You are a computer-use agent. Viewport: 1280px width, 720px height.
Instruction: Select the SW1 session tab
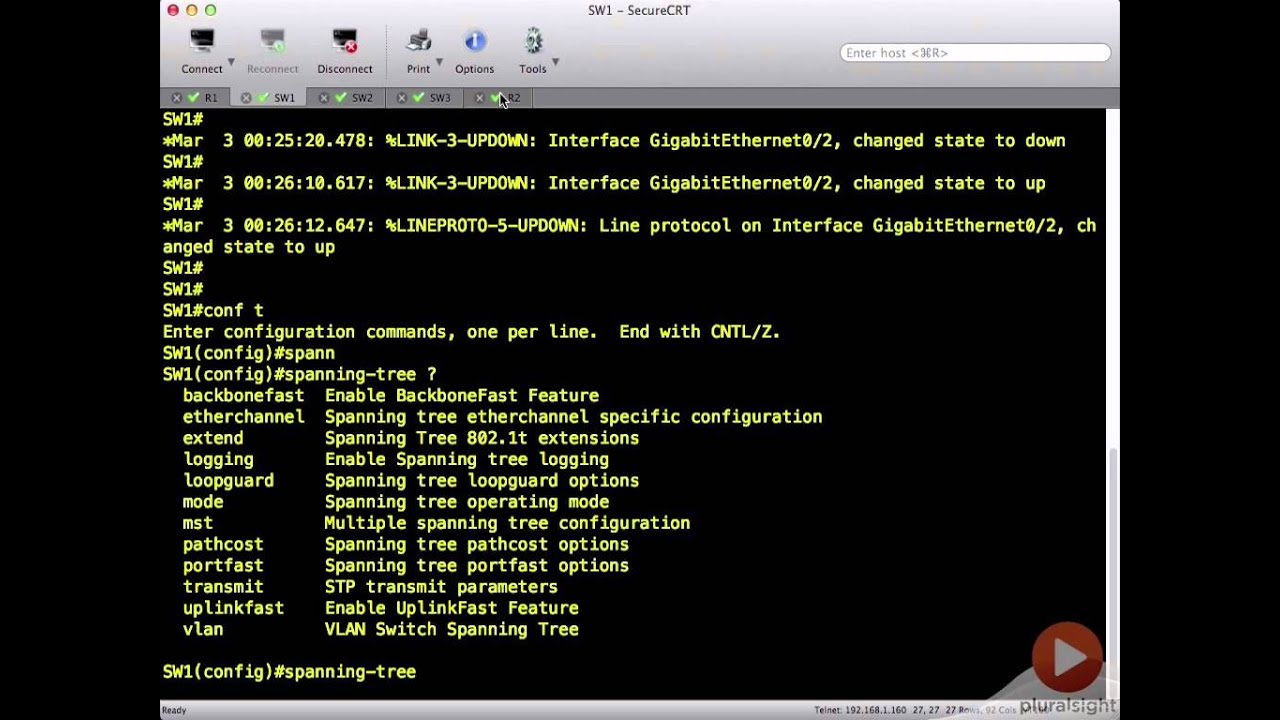click(x=270, y=98)
